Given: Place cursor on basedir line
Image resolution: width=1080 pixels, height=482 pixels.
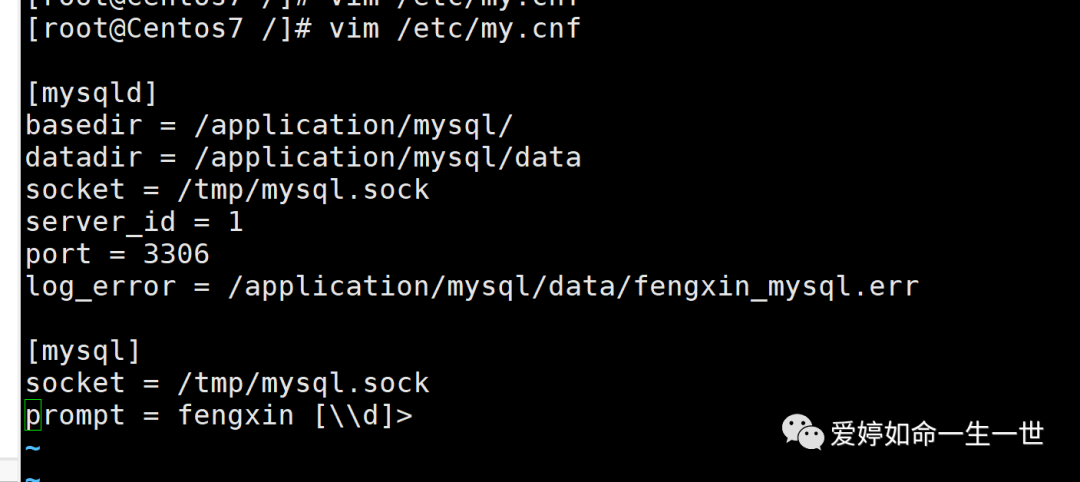Looking at the screenshot, I should coord(269,125).
